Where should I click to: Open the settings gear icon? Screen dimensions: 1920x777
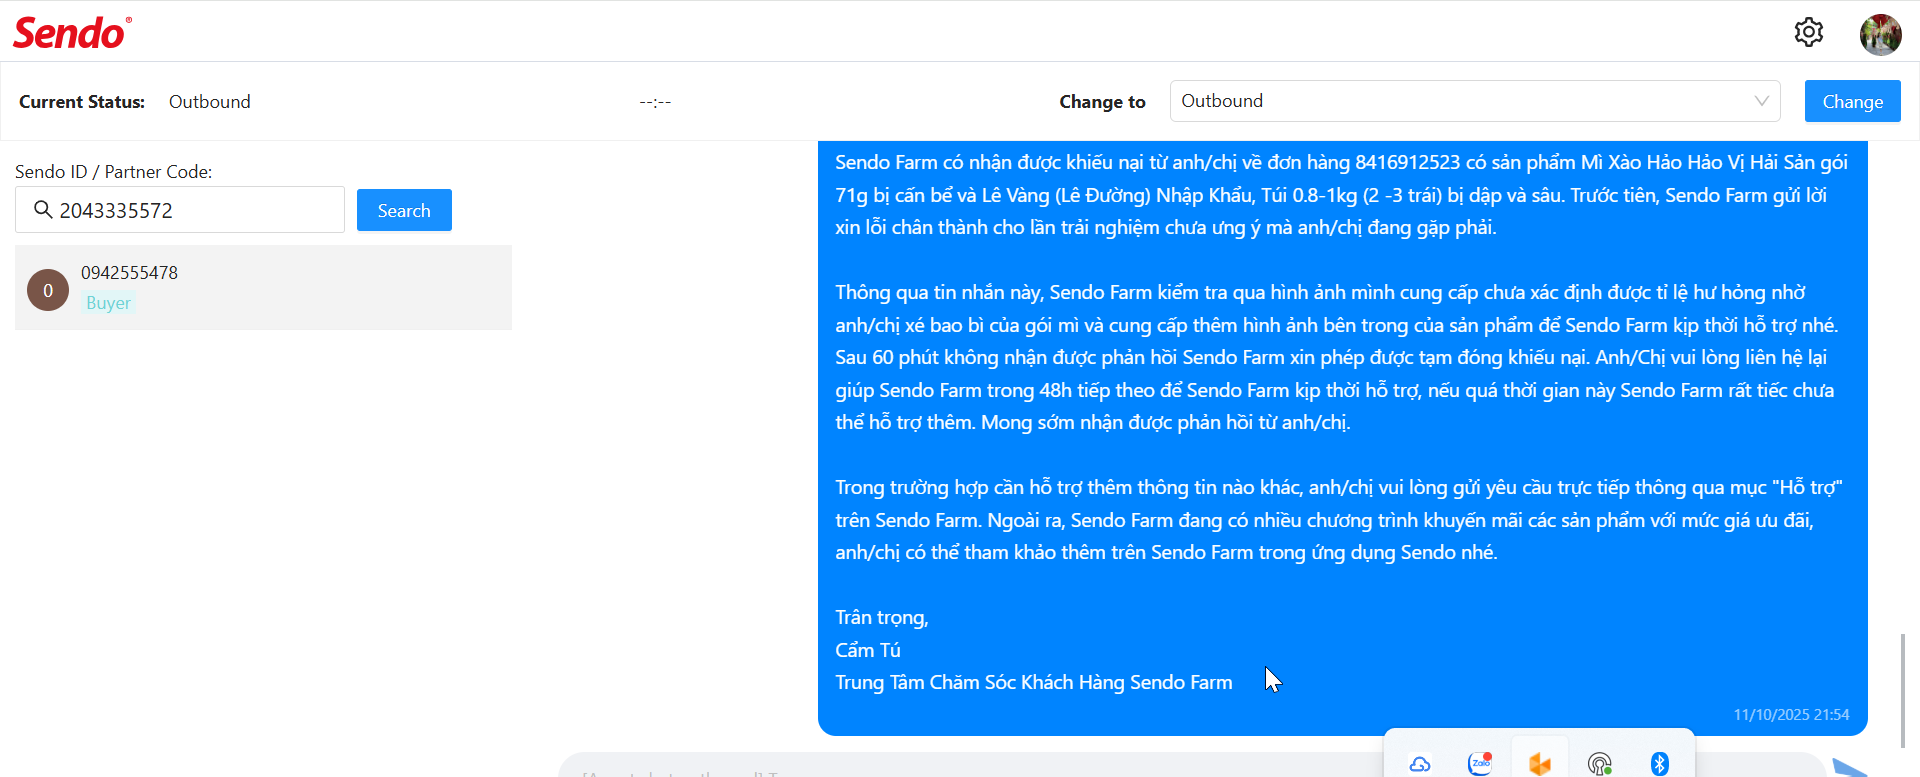tap(1808, 32)
